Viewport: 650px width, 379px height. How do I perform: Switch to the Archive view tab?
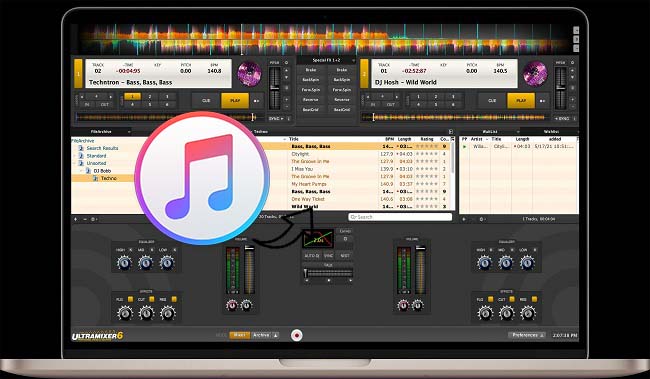(x=261, y=335)
